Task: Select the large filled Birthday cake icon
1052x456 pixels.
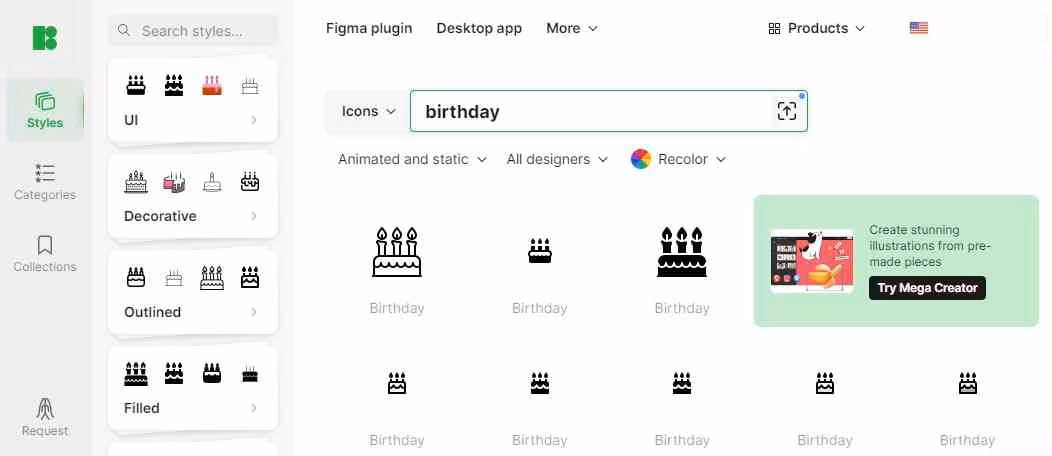Action: 682,252
